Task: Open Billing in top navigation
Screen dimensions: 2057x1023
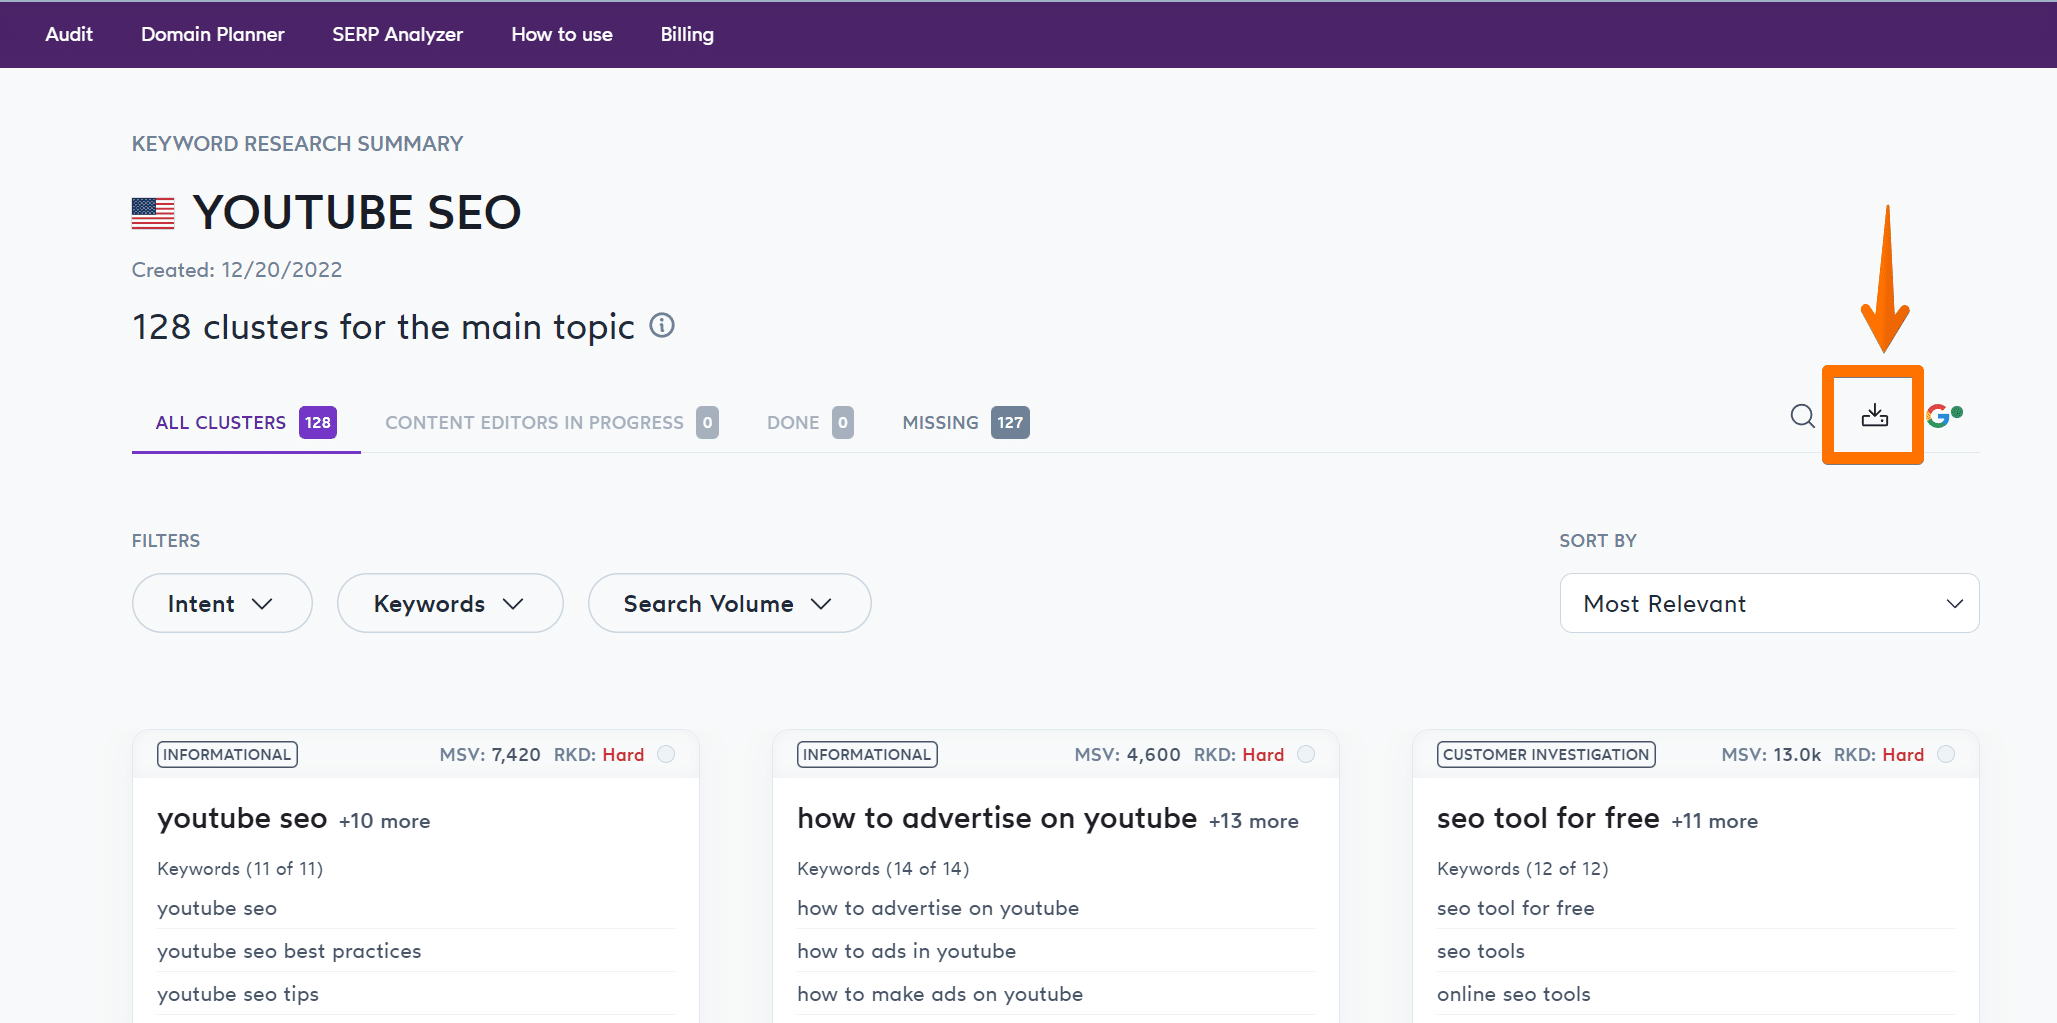Action: point(687,34)
